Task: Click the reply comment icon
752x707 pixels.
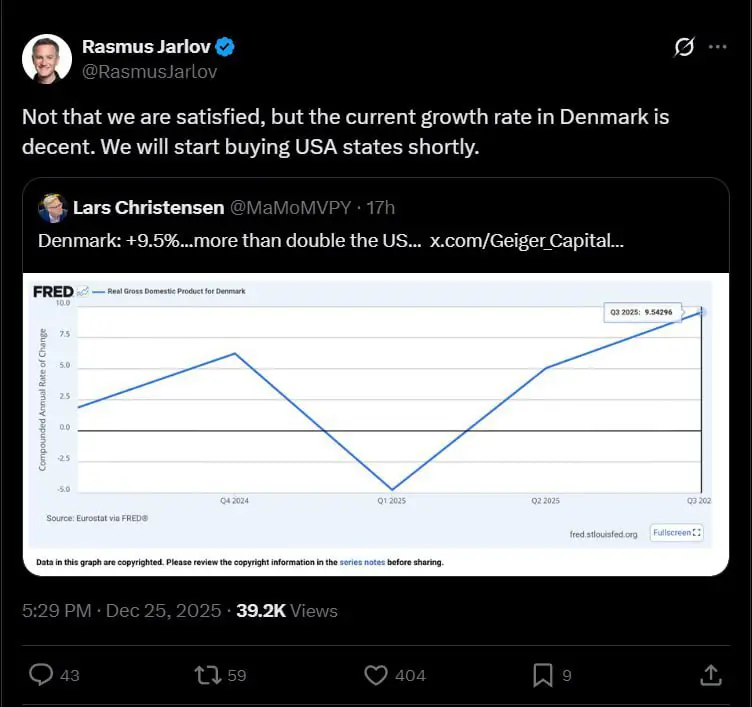Action: (41, 675)
